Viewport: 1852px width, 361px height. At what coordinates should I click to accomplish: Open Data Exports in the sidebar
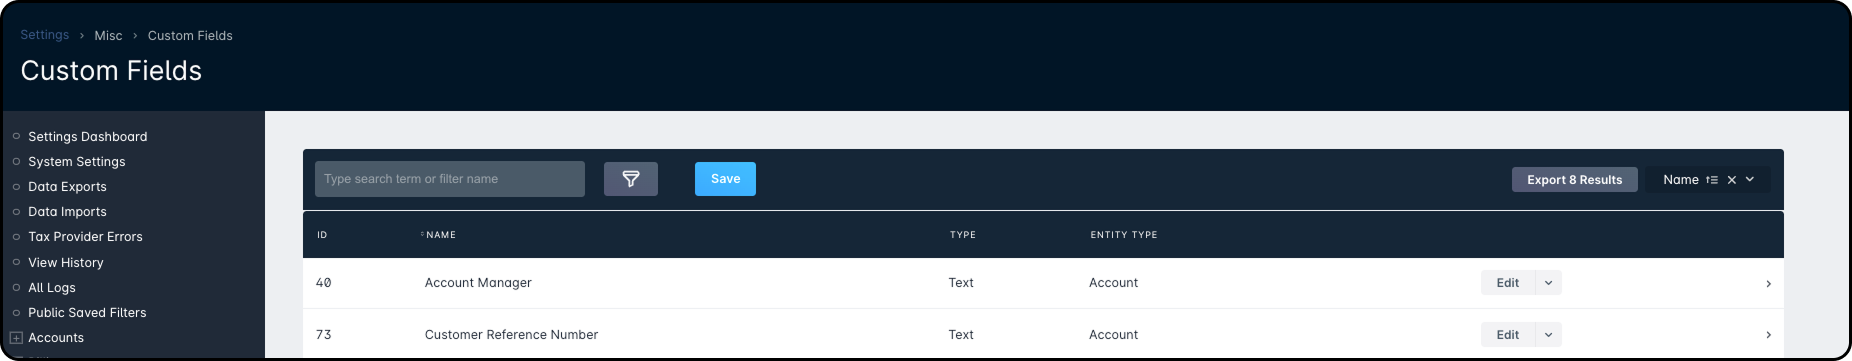click(67, 187)
